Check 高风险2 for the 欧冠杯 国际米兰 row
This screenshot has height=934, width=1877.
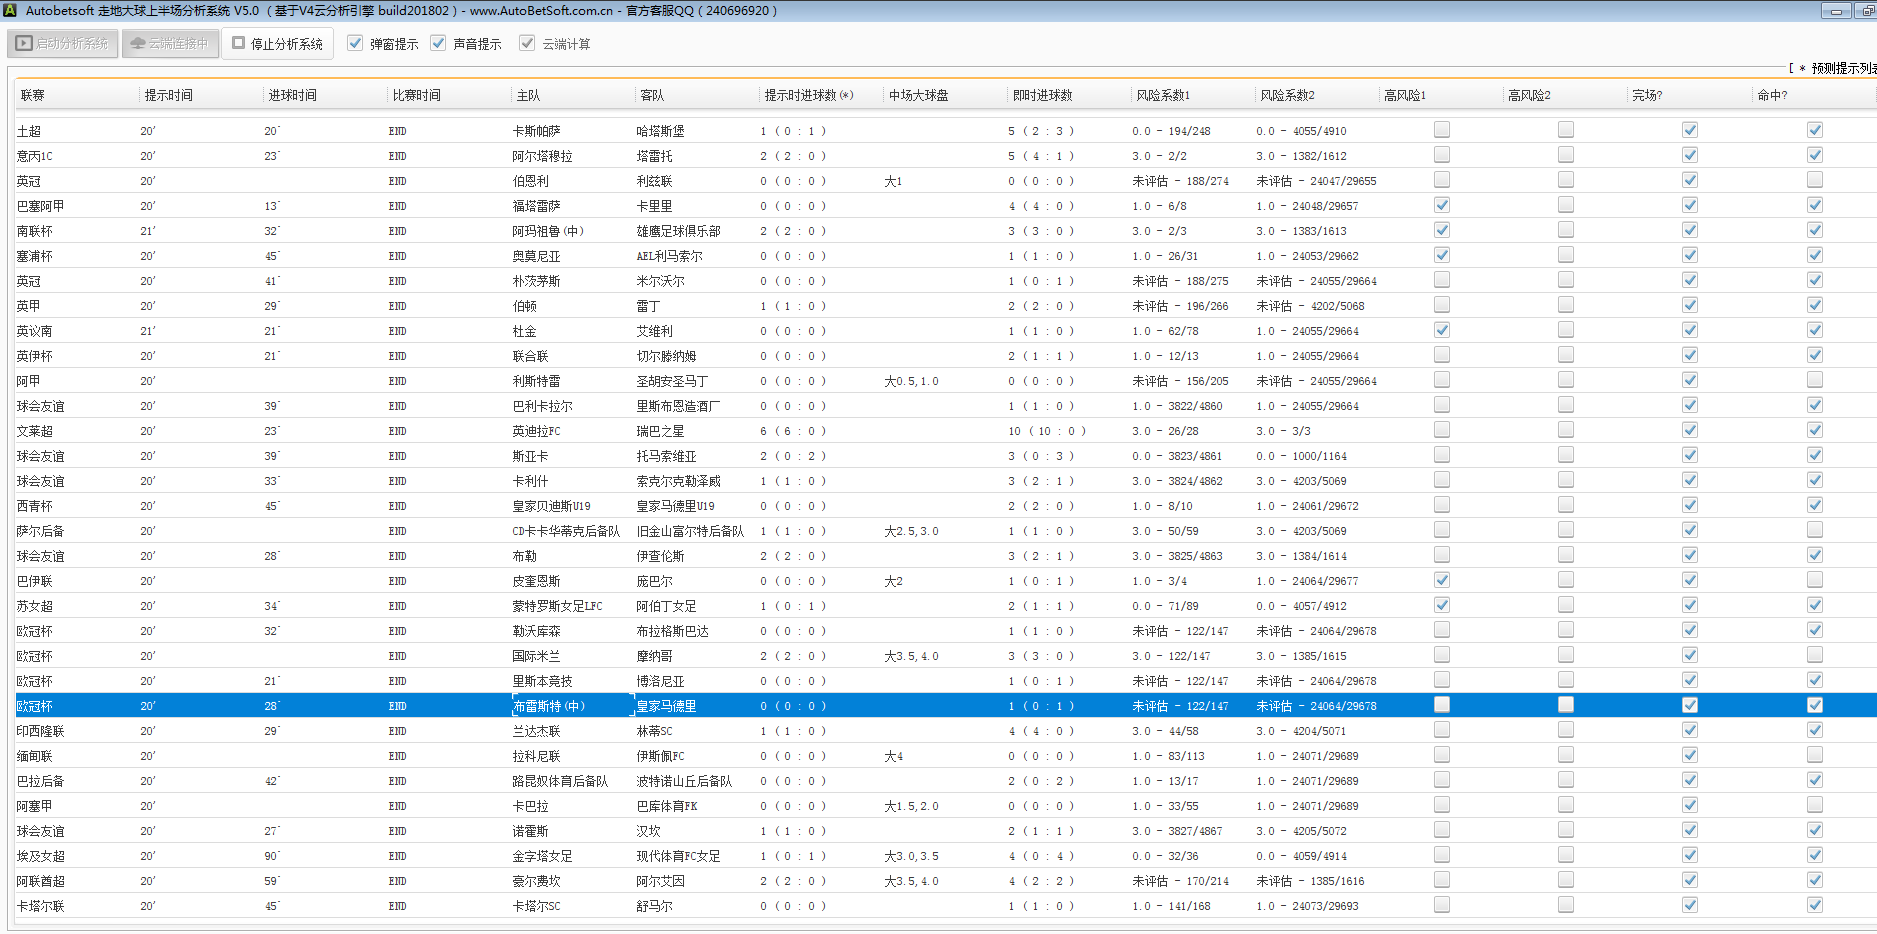1565,655
